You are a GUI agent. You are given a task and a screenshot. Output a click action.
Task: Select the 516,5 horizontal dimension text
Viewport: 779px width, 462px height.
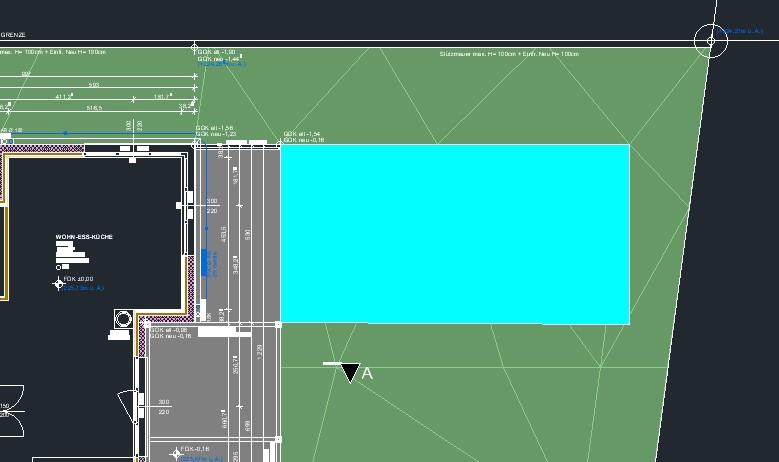[95, 107]
